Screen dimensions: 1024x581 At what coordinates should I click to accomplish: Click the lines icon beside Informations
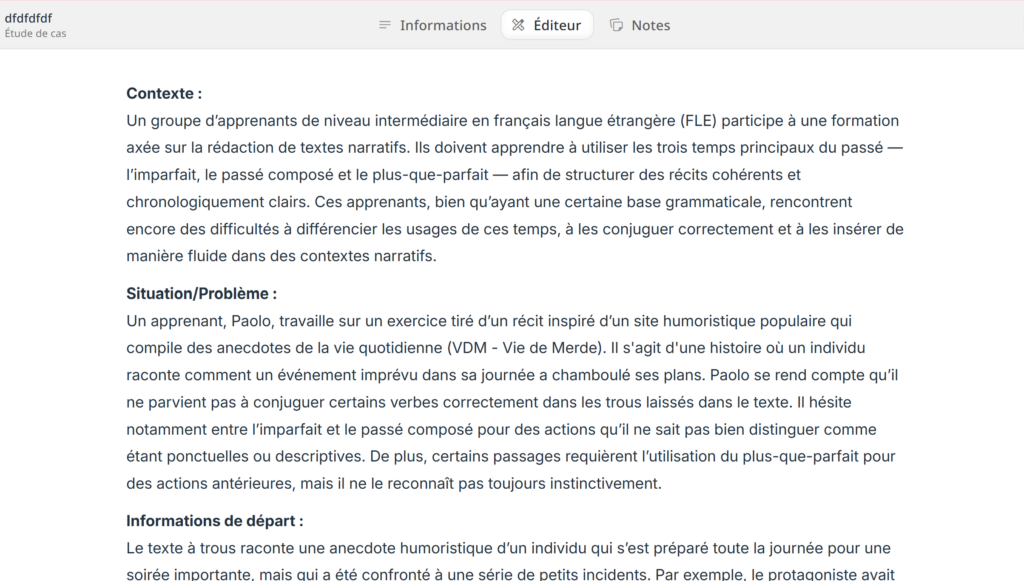pos(385,25)
